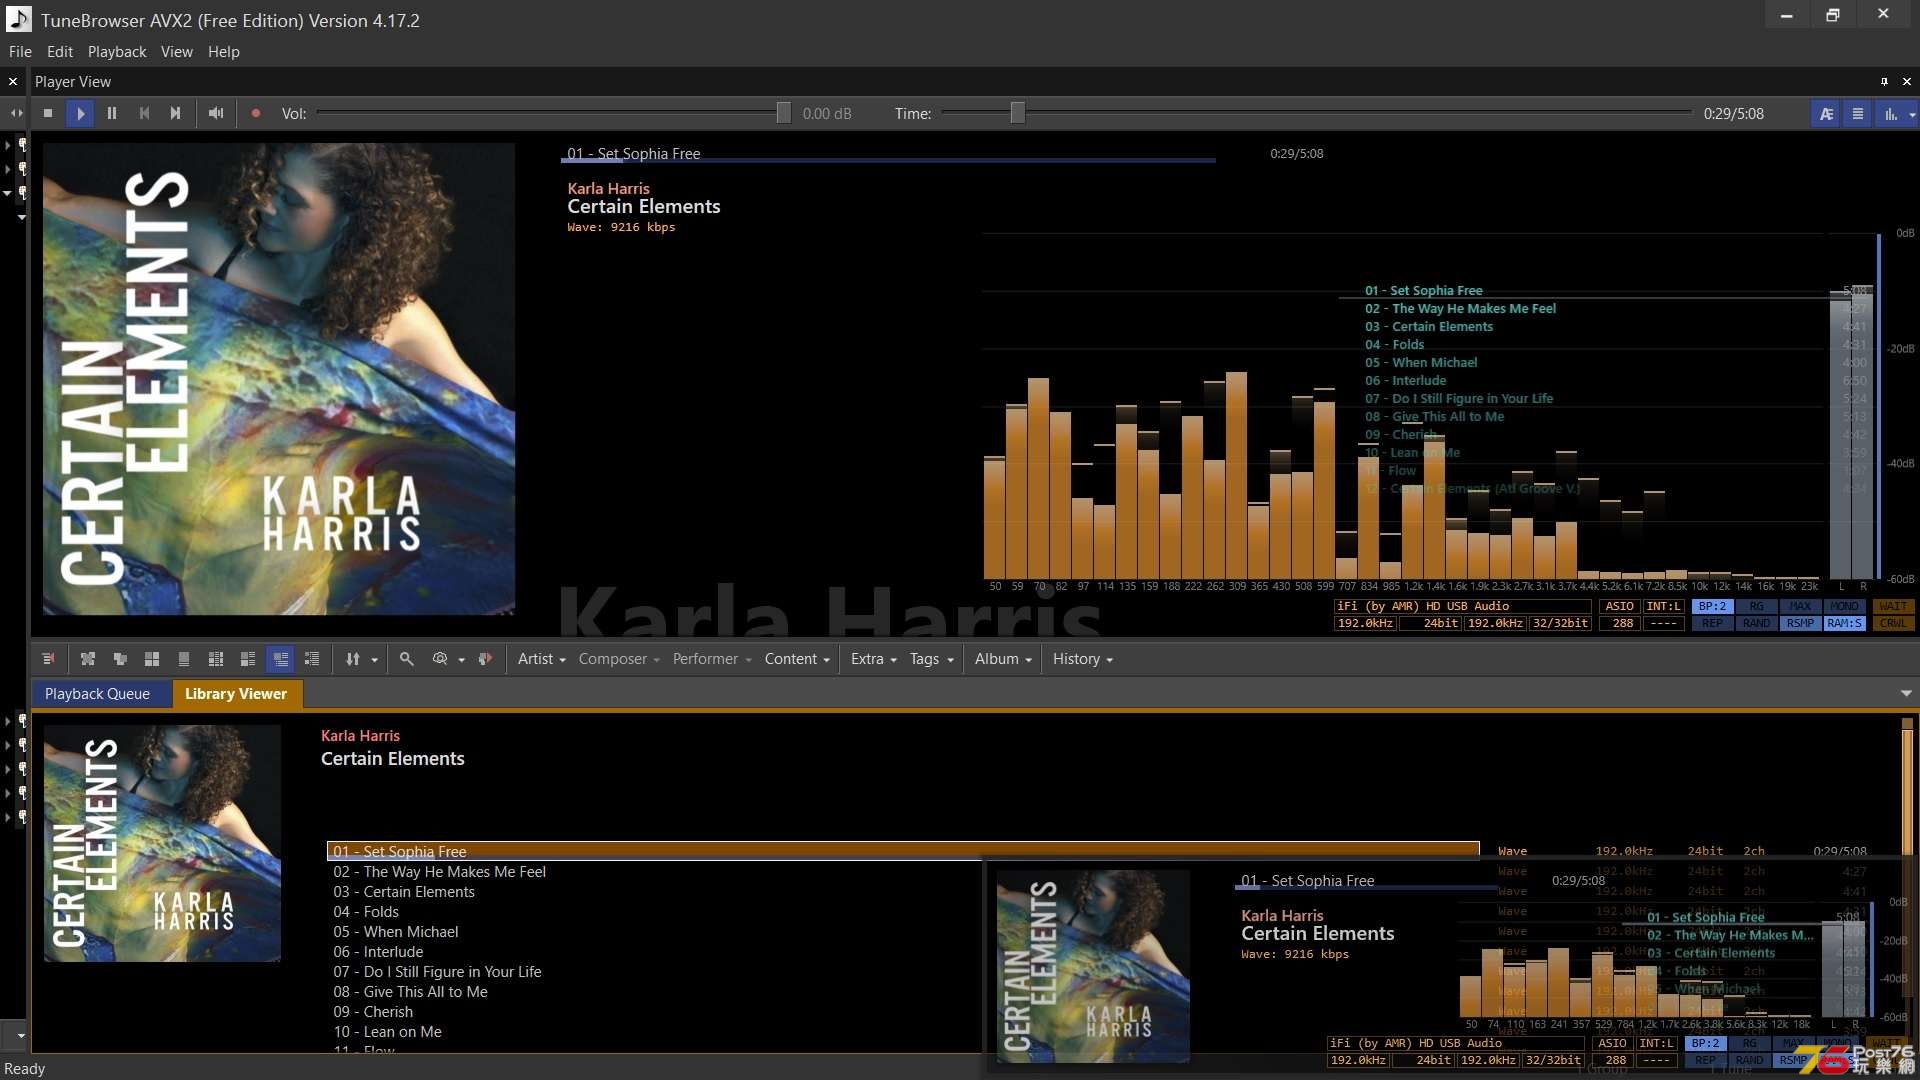Viewport: 1920px width, 1080px height.
Task: Select the multi-column grid view icon
Action: tap(216, 659)
